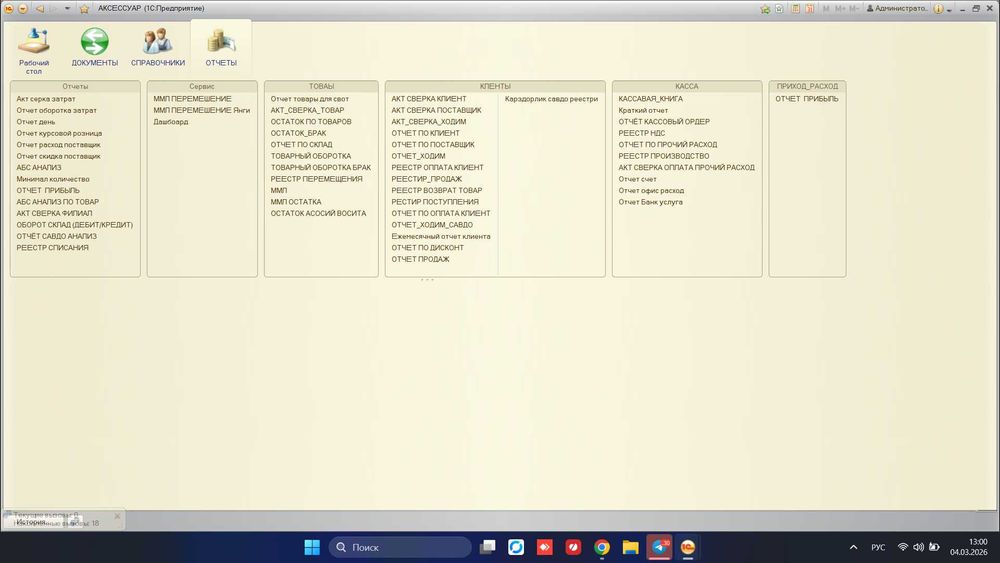The width and height of the screenshot is (1000, 563).
Task: Open ДОКУМЕНТЫ section
Action: pos(94,47)
